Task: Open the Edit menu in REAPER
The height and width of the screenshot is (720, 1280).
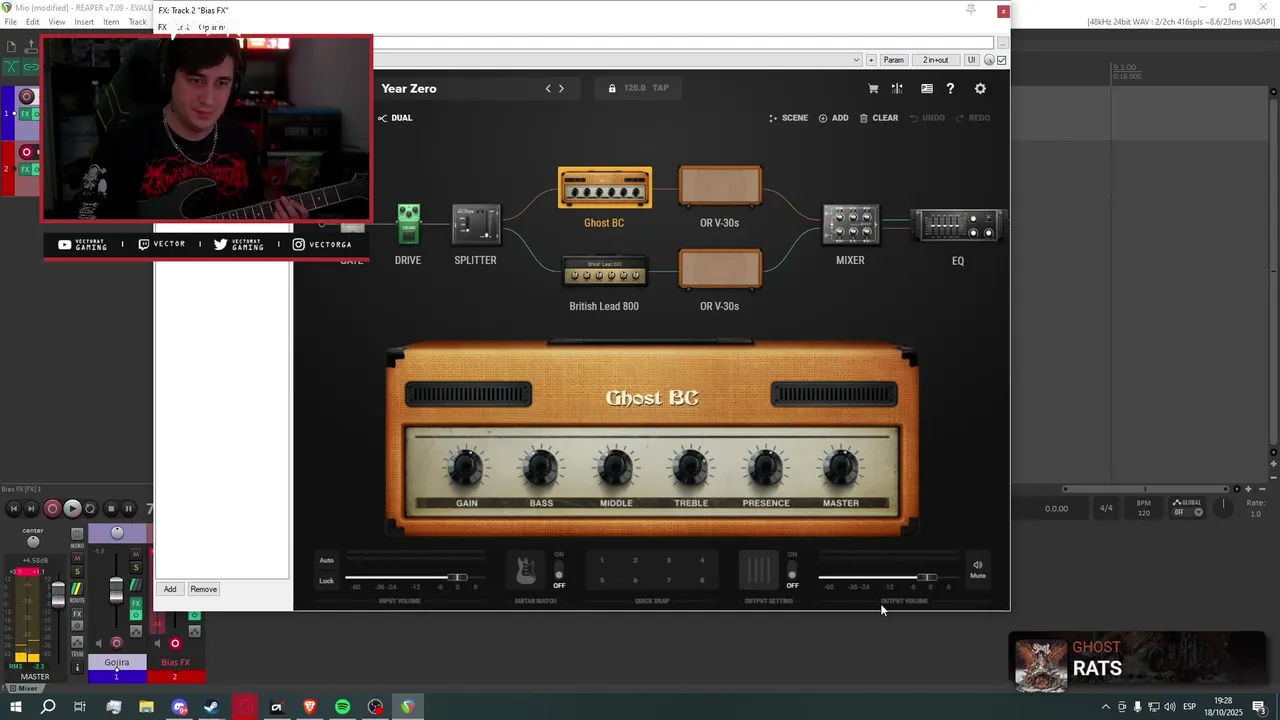Action: 33,22
